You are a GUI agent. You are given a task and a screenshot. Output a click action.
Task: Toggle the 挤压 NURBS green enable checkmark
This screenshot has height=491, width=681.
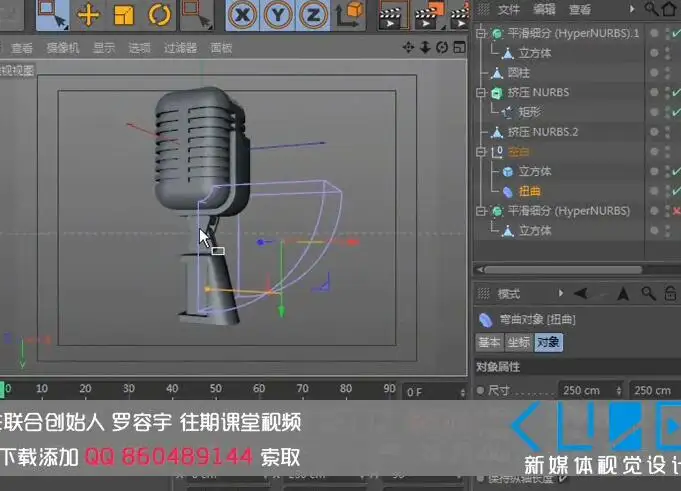point(676,92)
